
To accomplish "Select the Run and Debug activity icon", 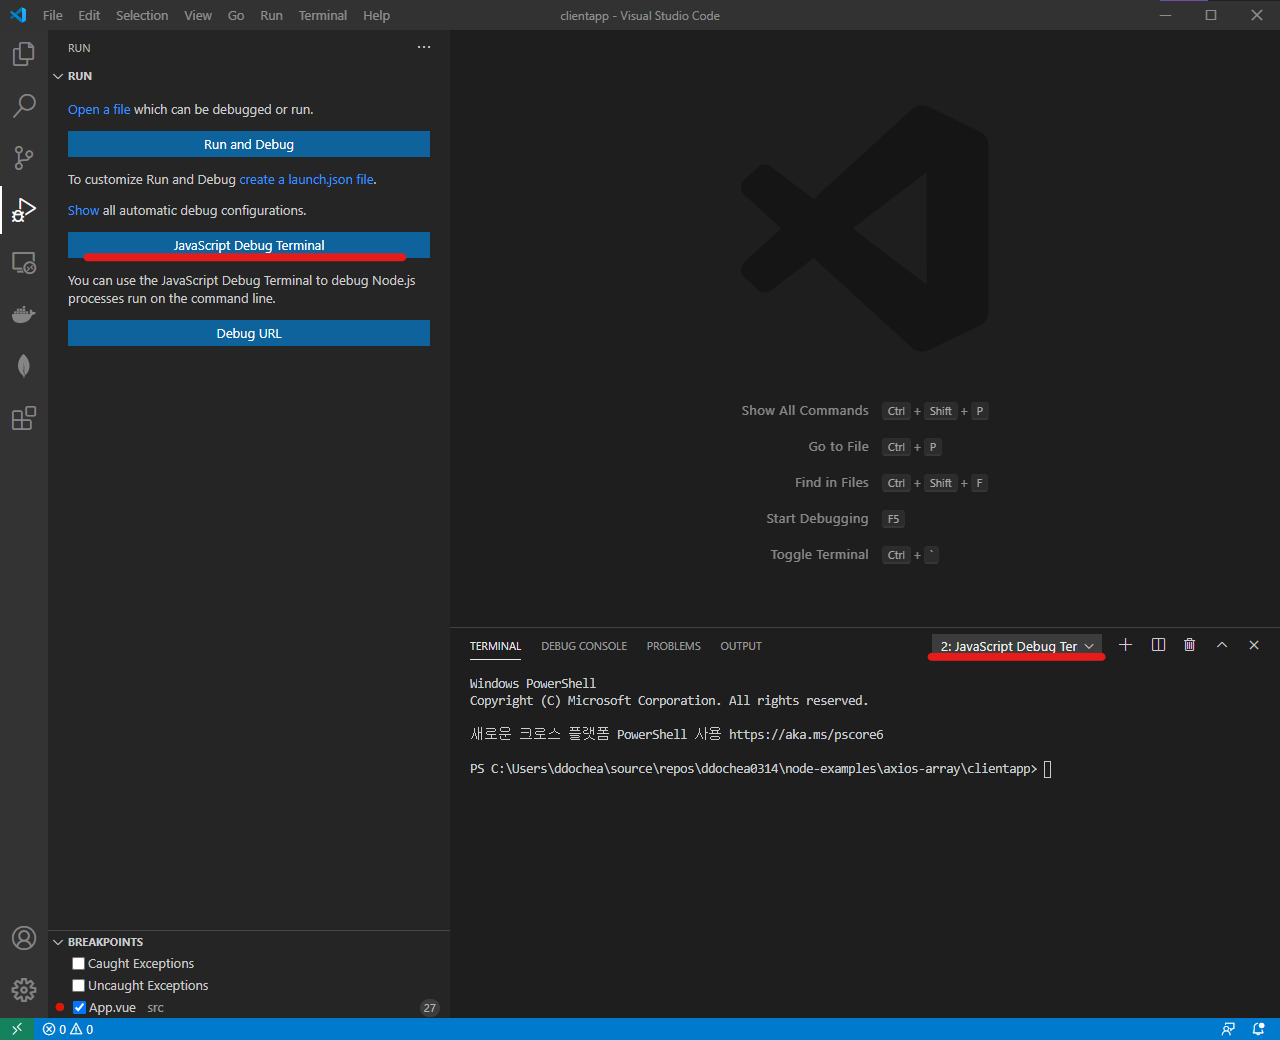I will [x=24, y=210].
